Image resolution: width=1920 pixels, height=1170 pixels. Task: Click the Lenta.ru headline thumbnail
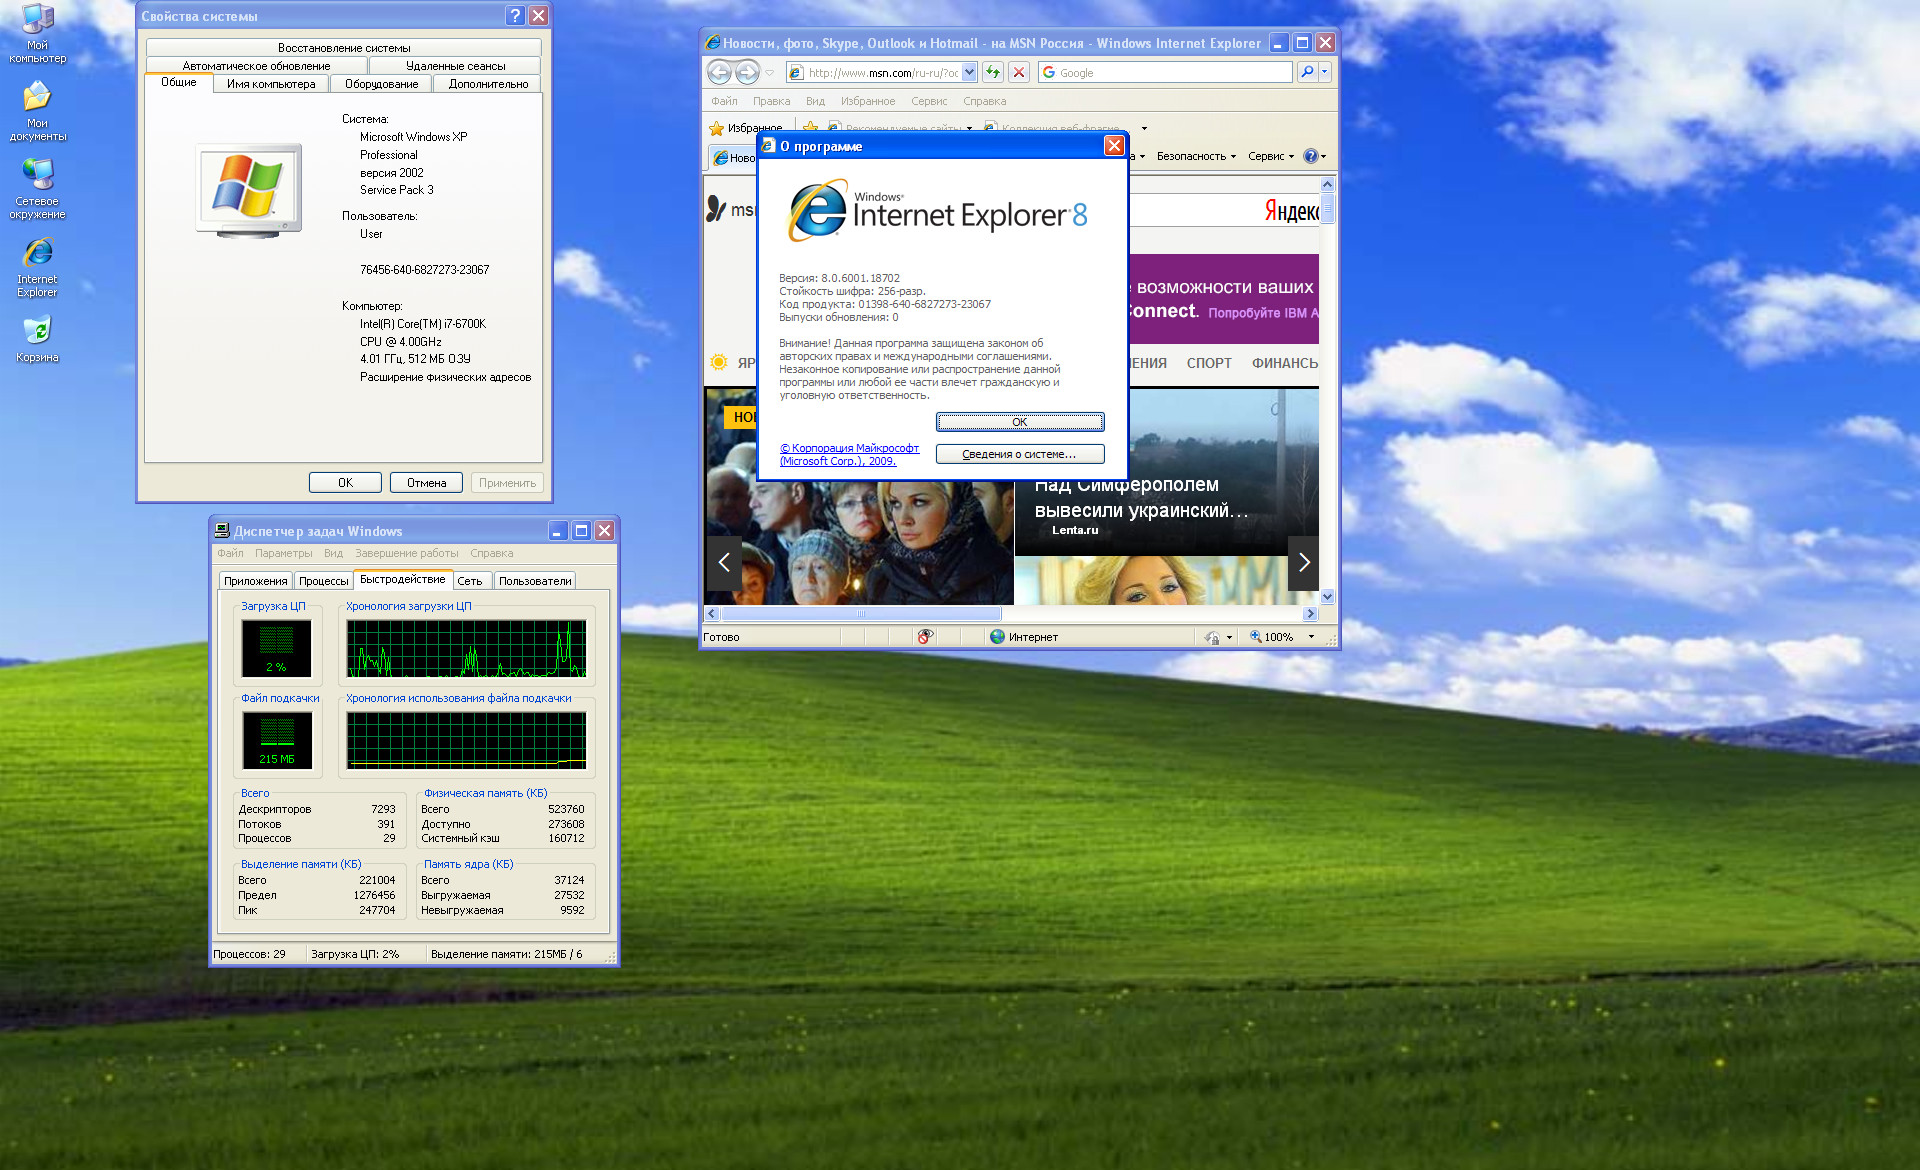(x=1151, y=473)
